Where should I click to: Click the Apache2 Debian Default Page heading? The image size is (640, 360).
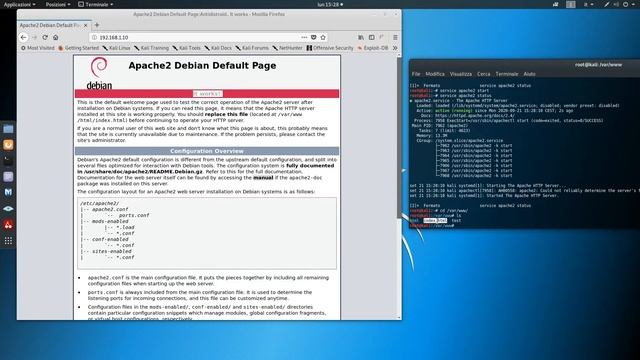[x=202, y=65]
